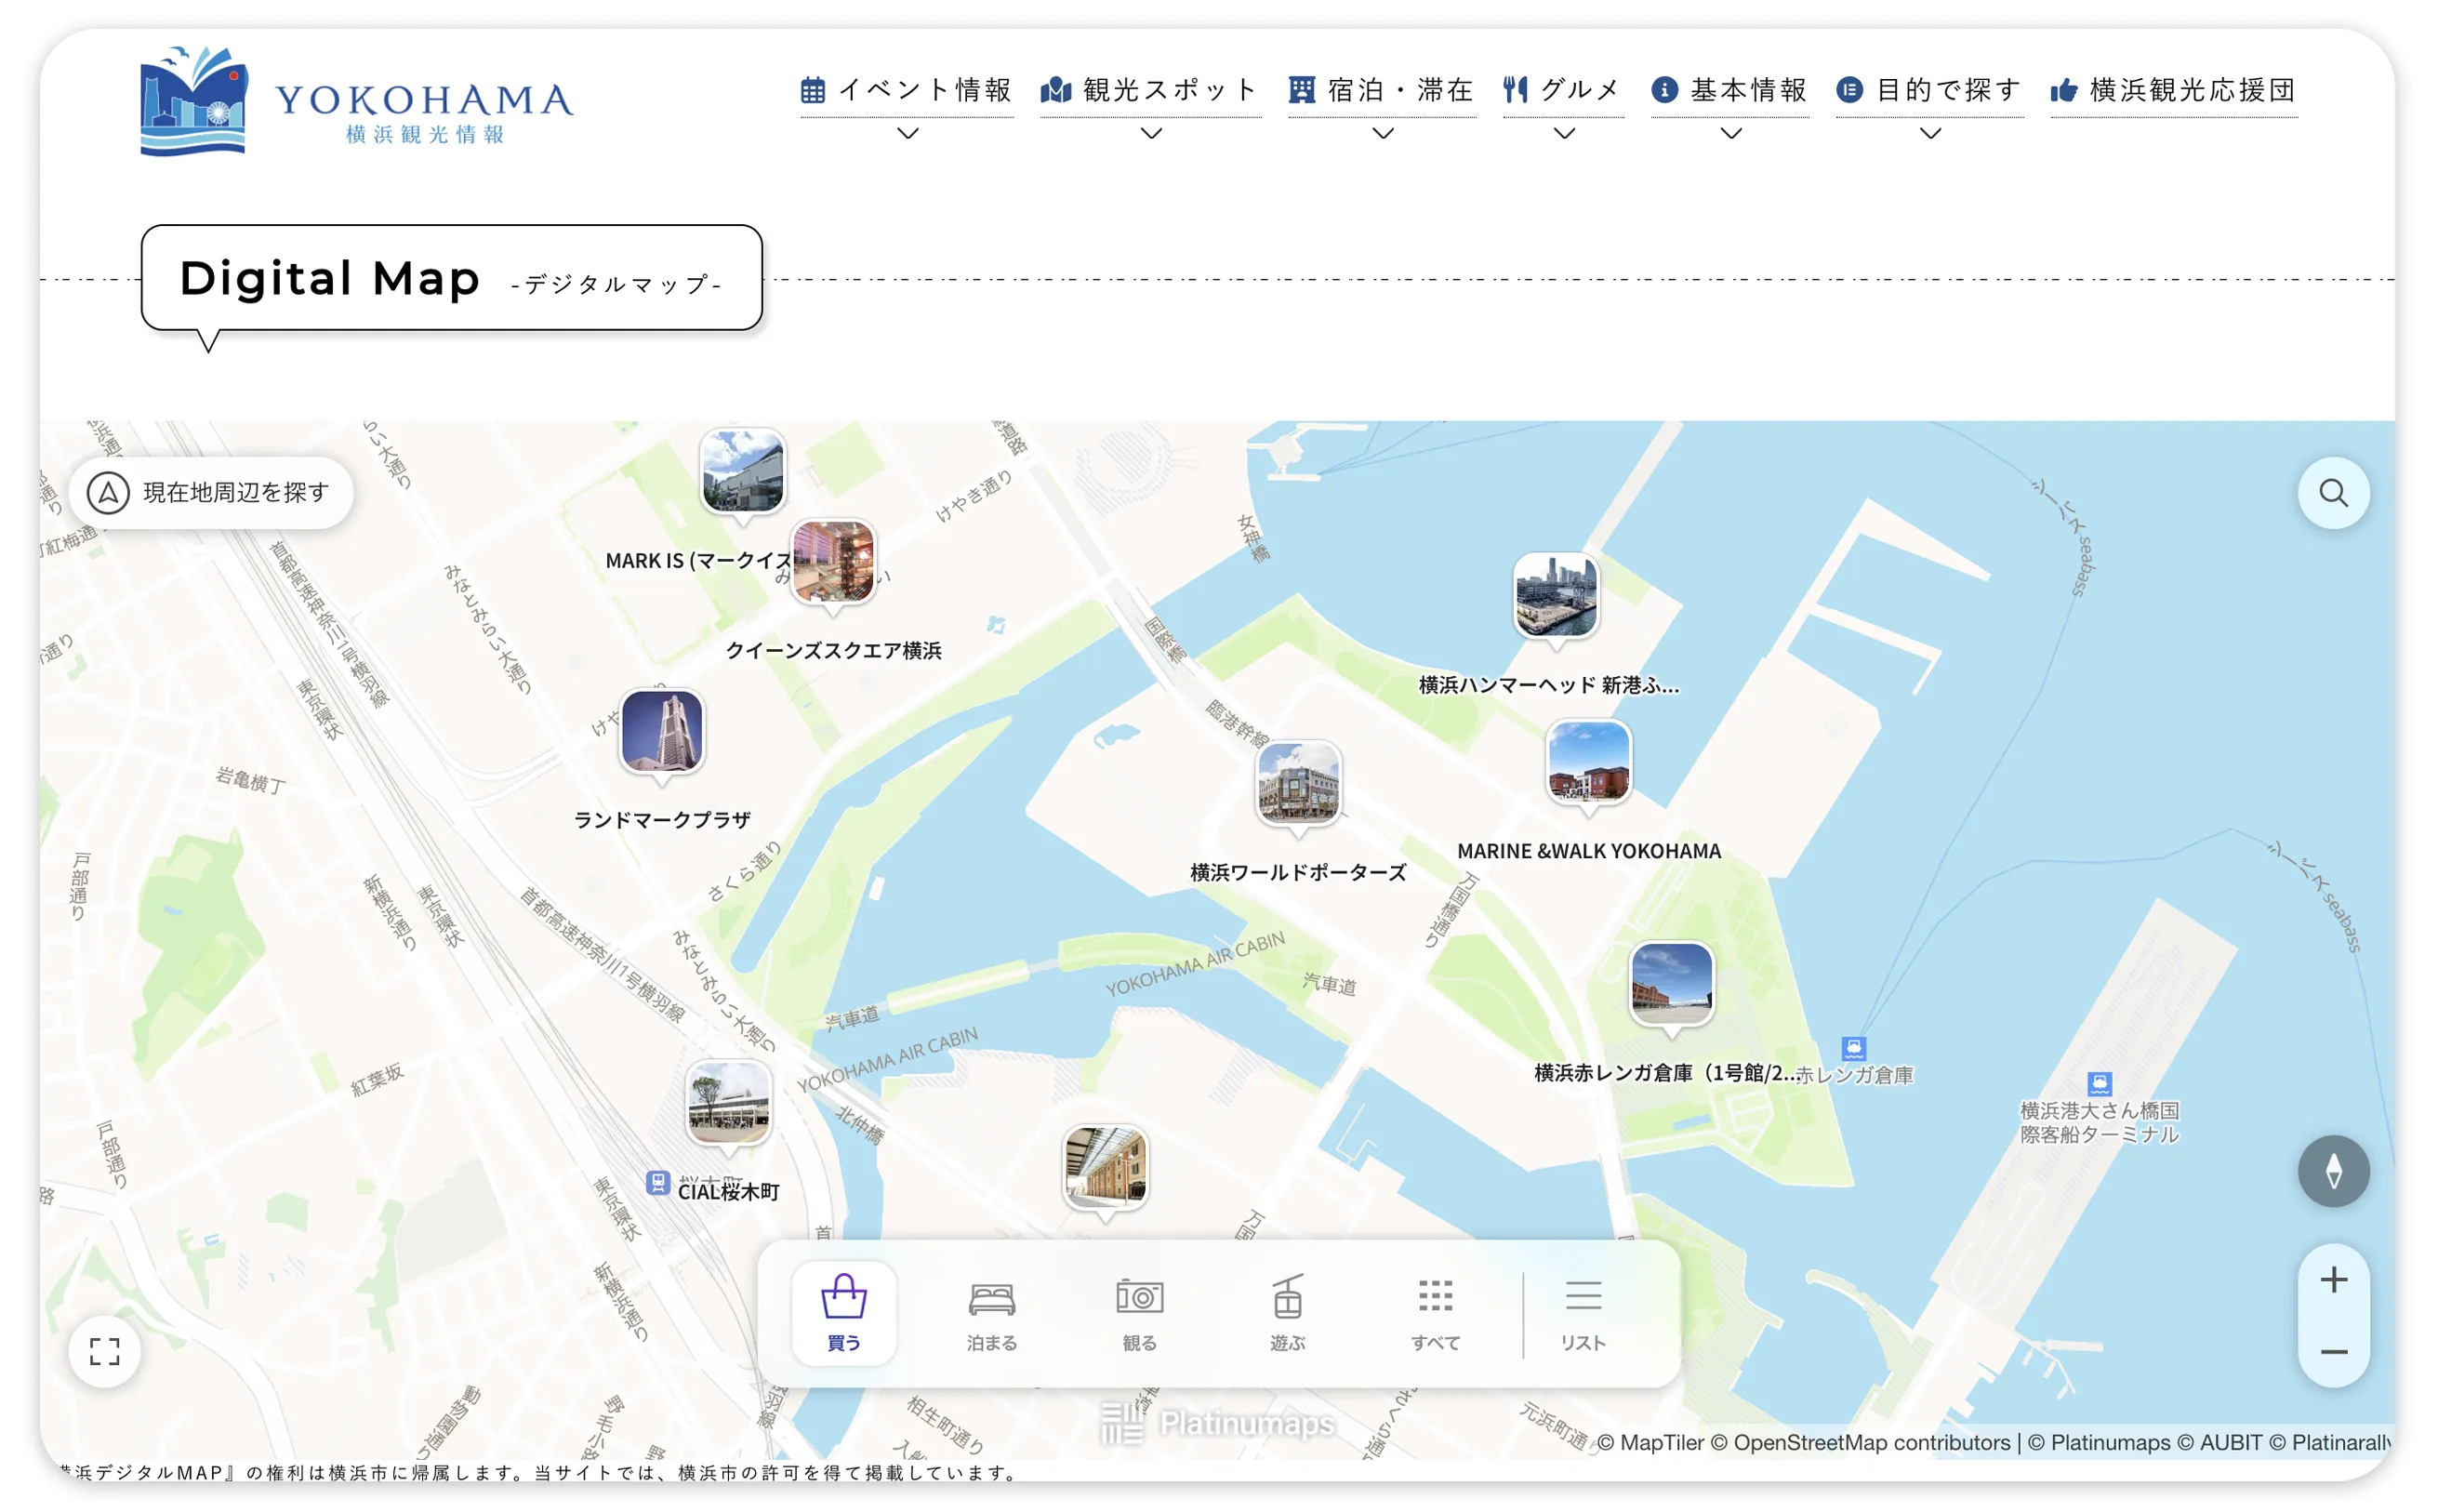Zoom out using the minus icon
The width and height of the screenshot is (2438, 1512).
[2332, 1351]
